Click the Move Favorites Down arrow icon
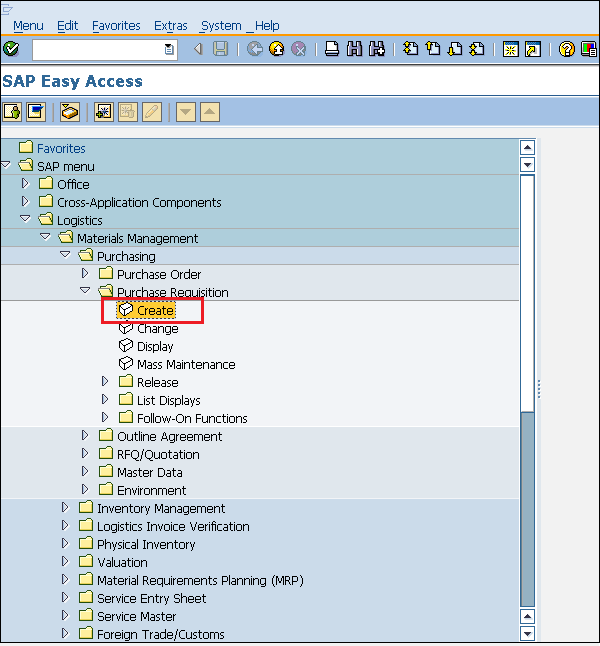The height and width of the screenshot is (646, 600). pyautogui.click(x=185, y=112)
